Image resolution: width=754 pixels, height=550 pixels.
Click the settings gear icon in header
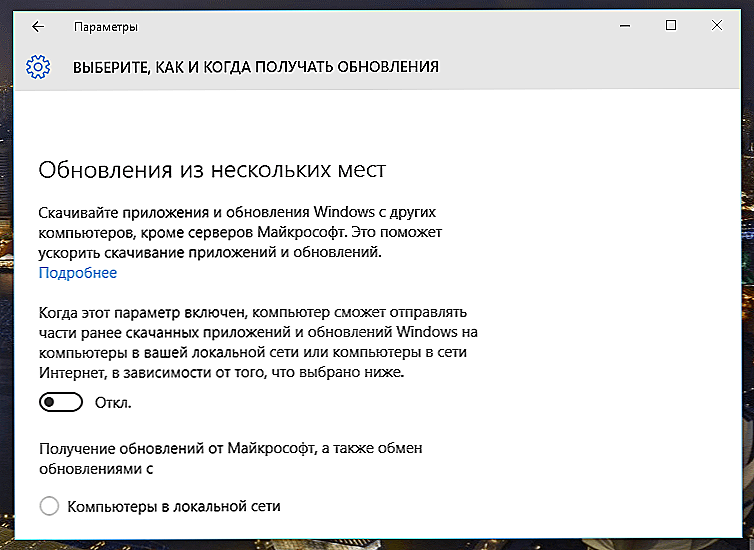[x=38, y=67]
